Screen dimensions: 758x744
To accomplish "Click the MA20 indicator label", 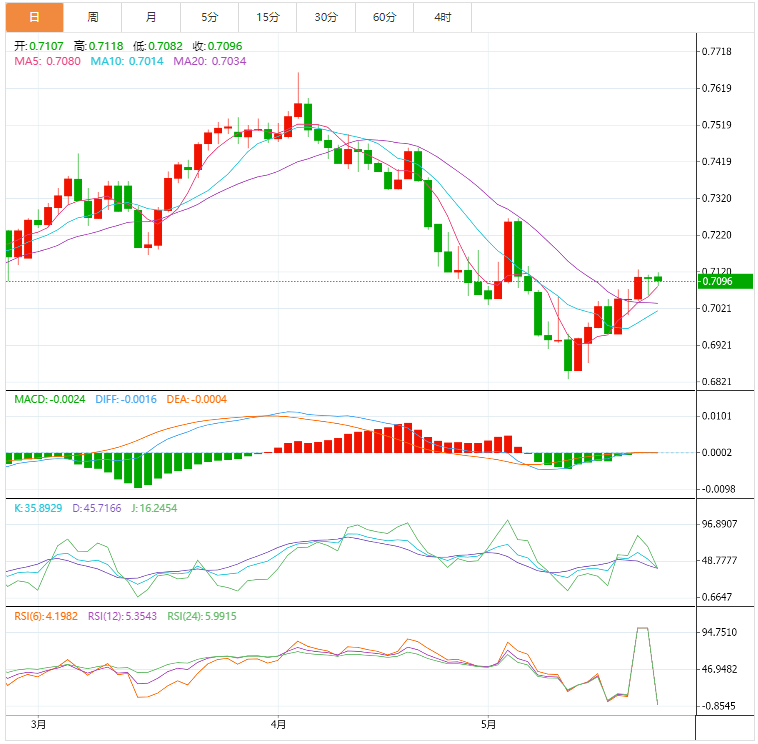I will [x=210, y=62].
